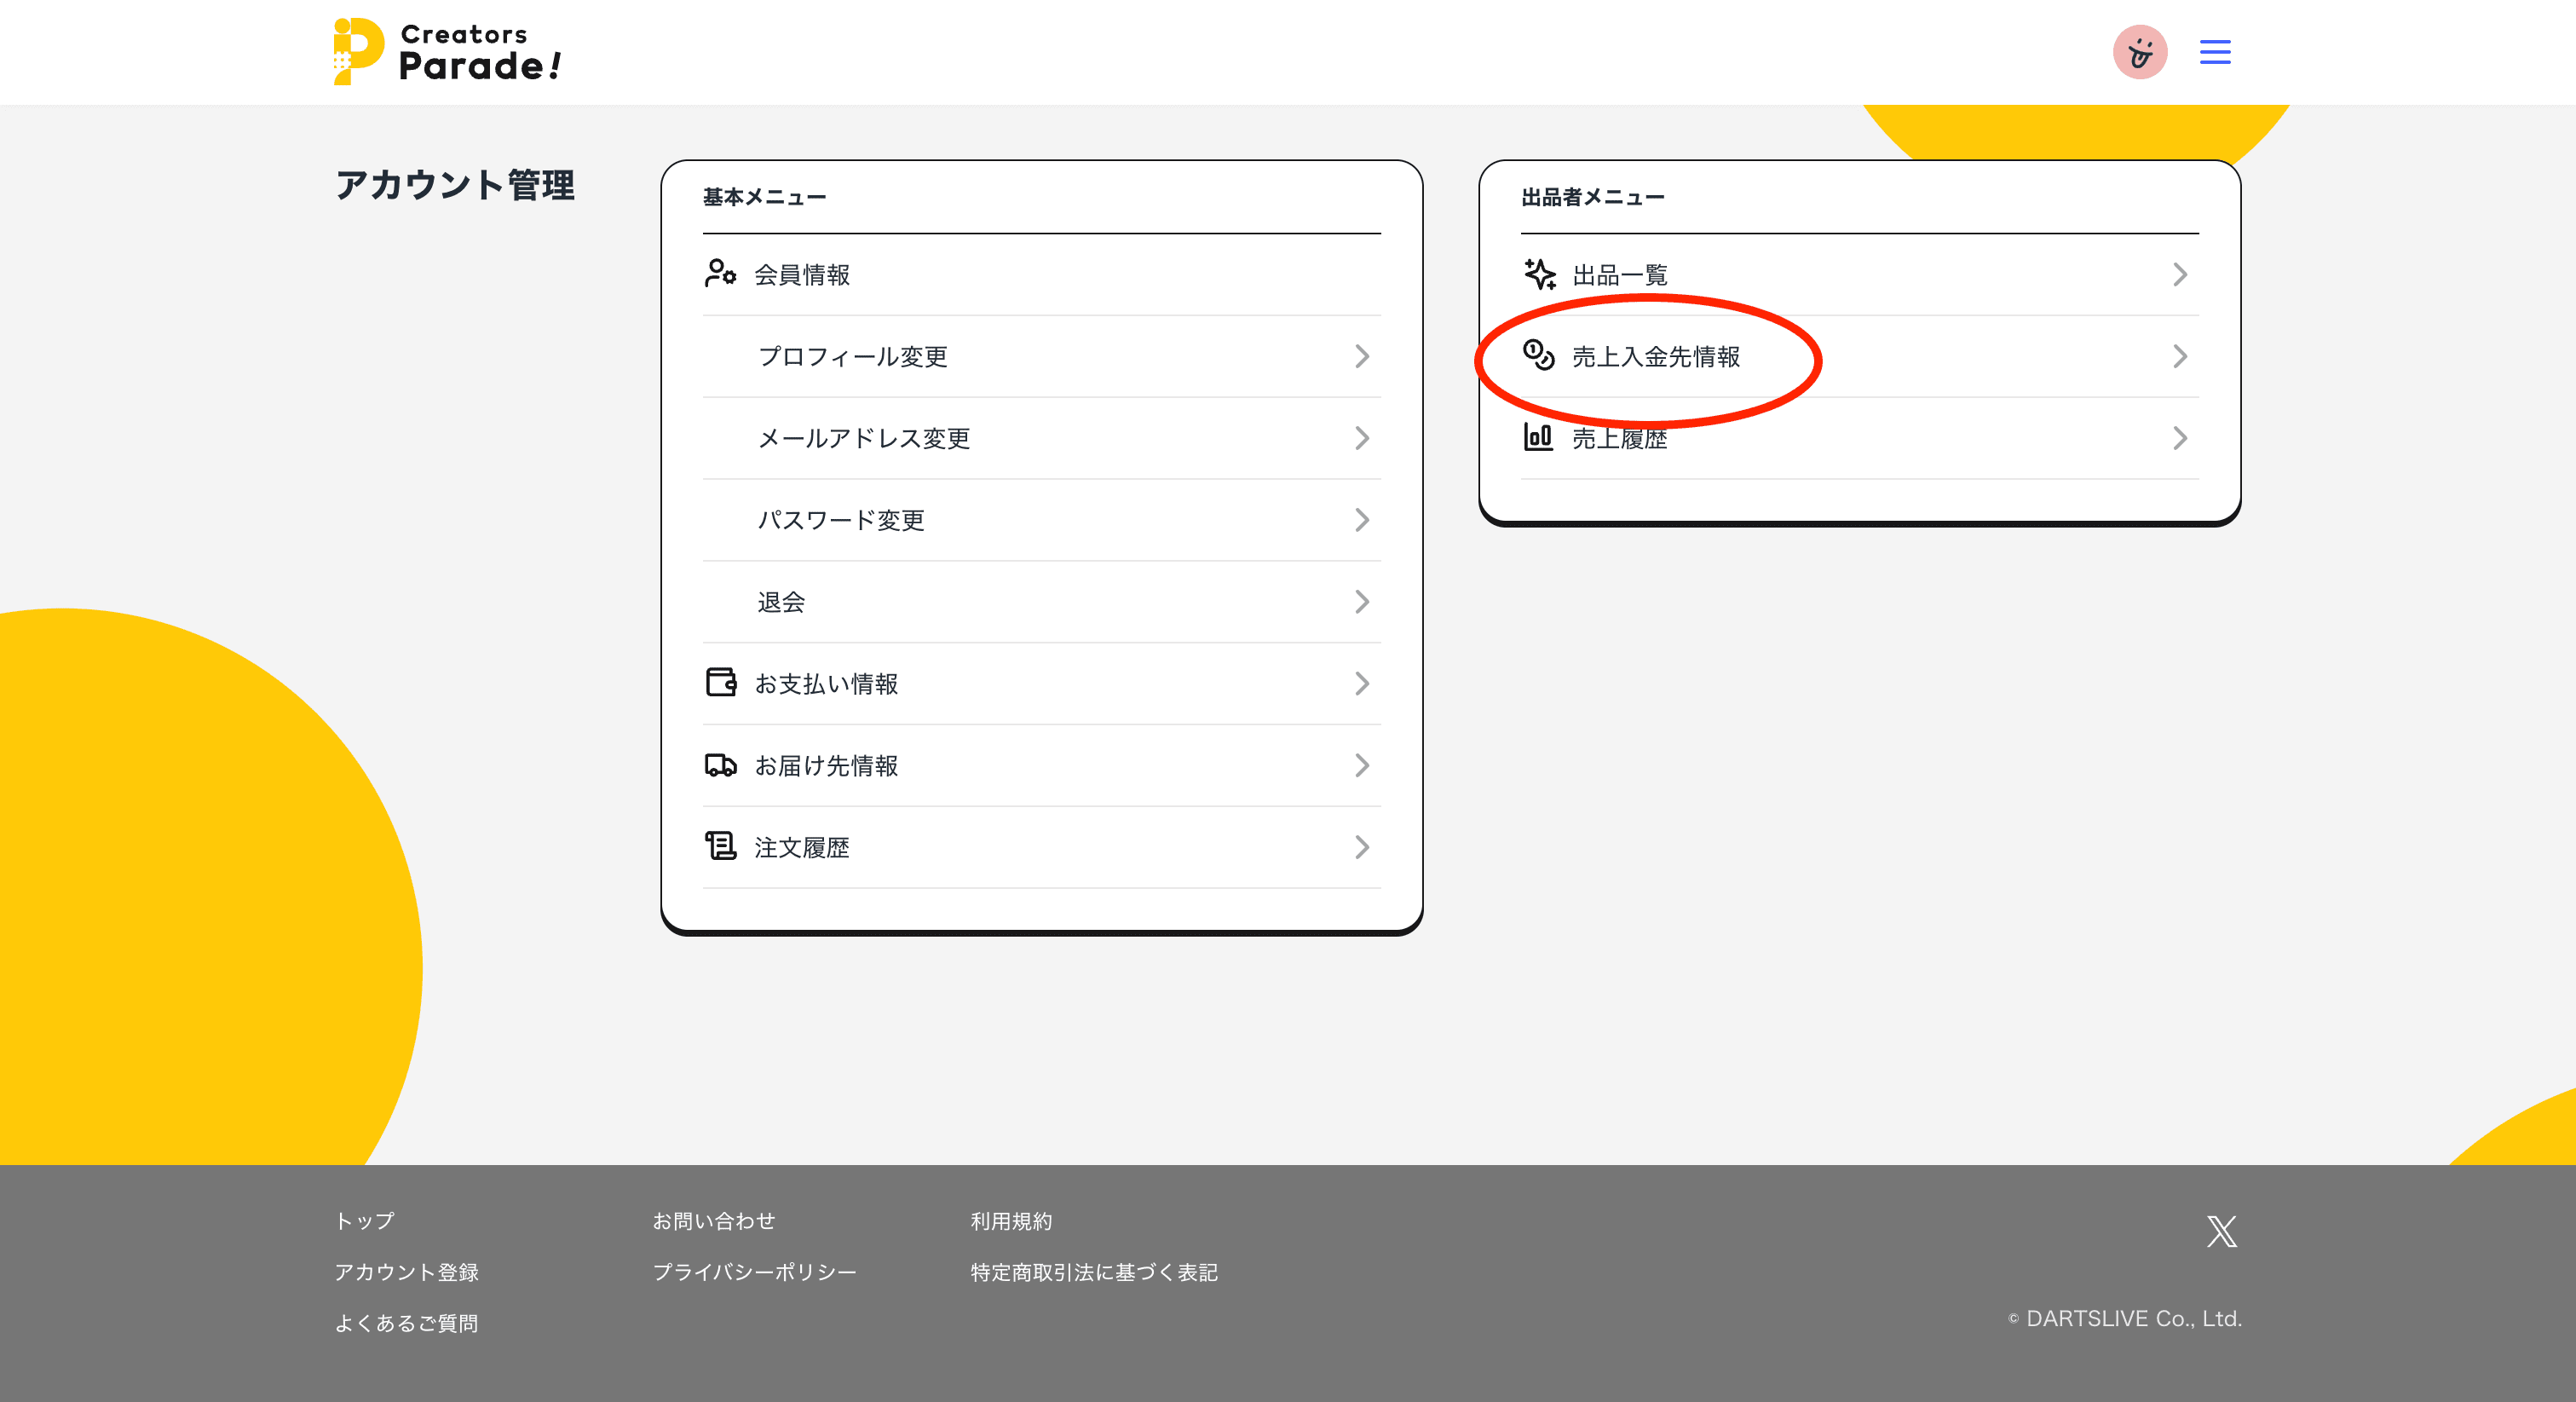Open プライバシーポリシー in the footer

click(x=755, y=1272)
